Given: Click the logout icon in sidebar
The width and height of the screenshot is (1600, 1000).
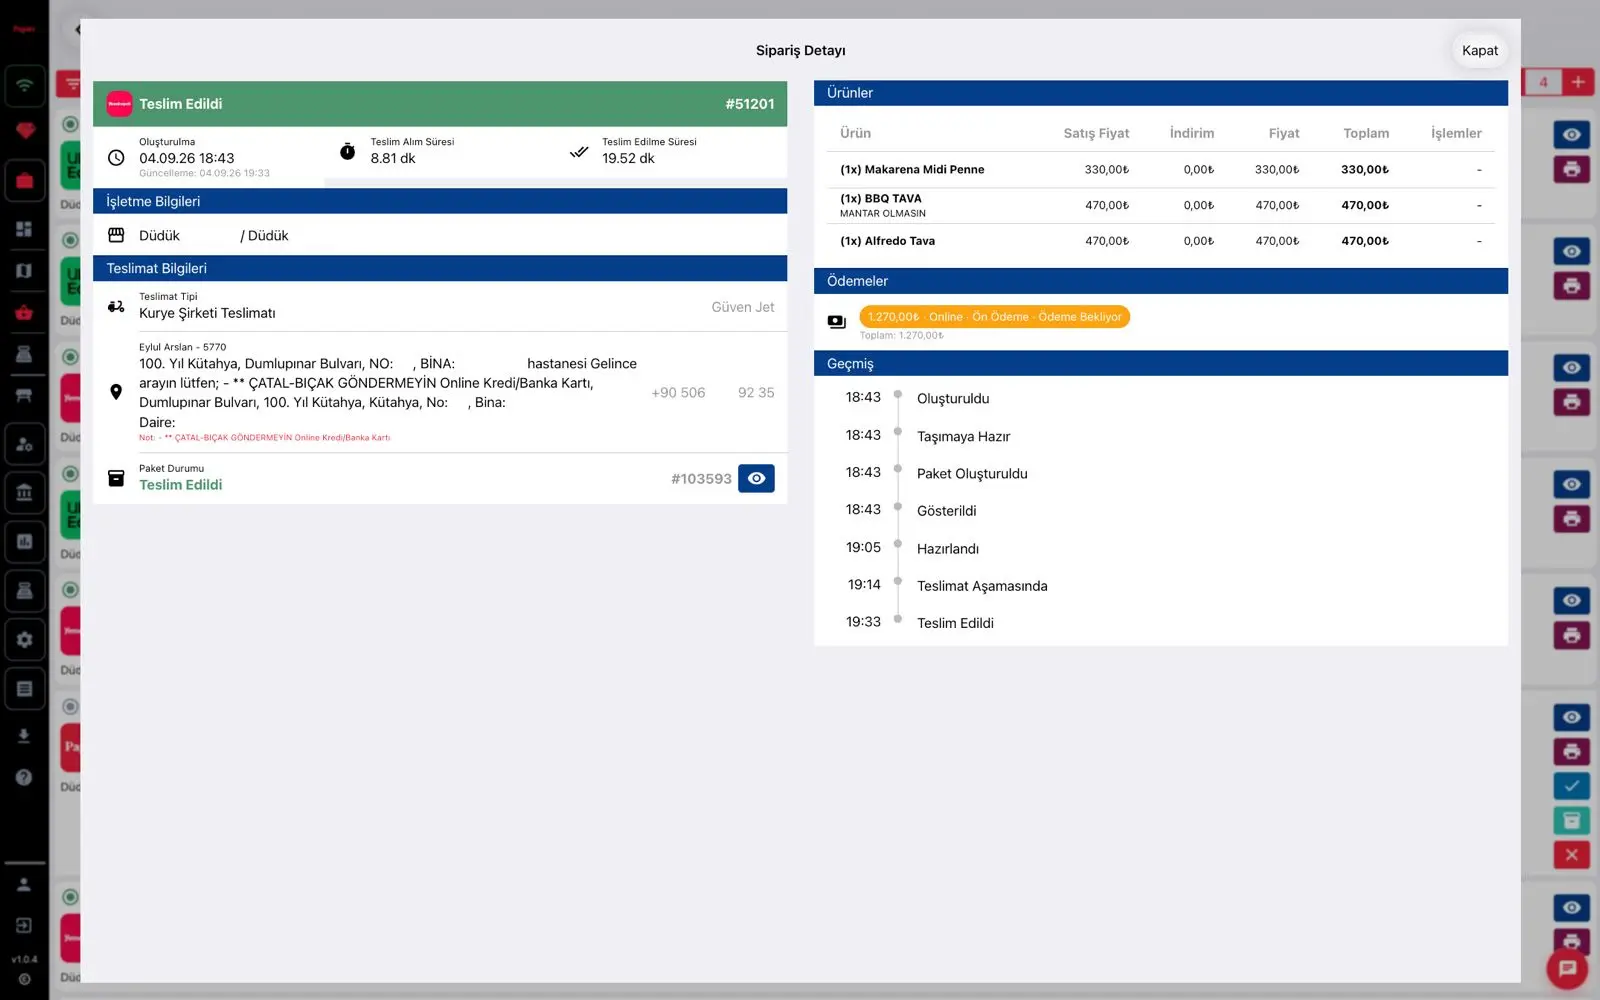Looking at the screenshot, I should (x=24, y=925).
